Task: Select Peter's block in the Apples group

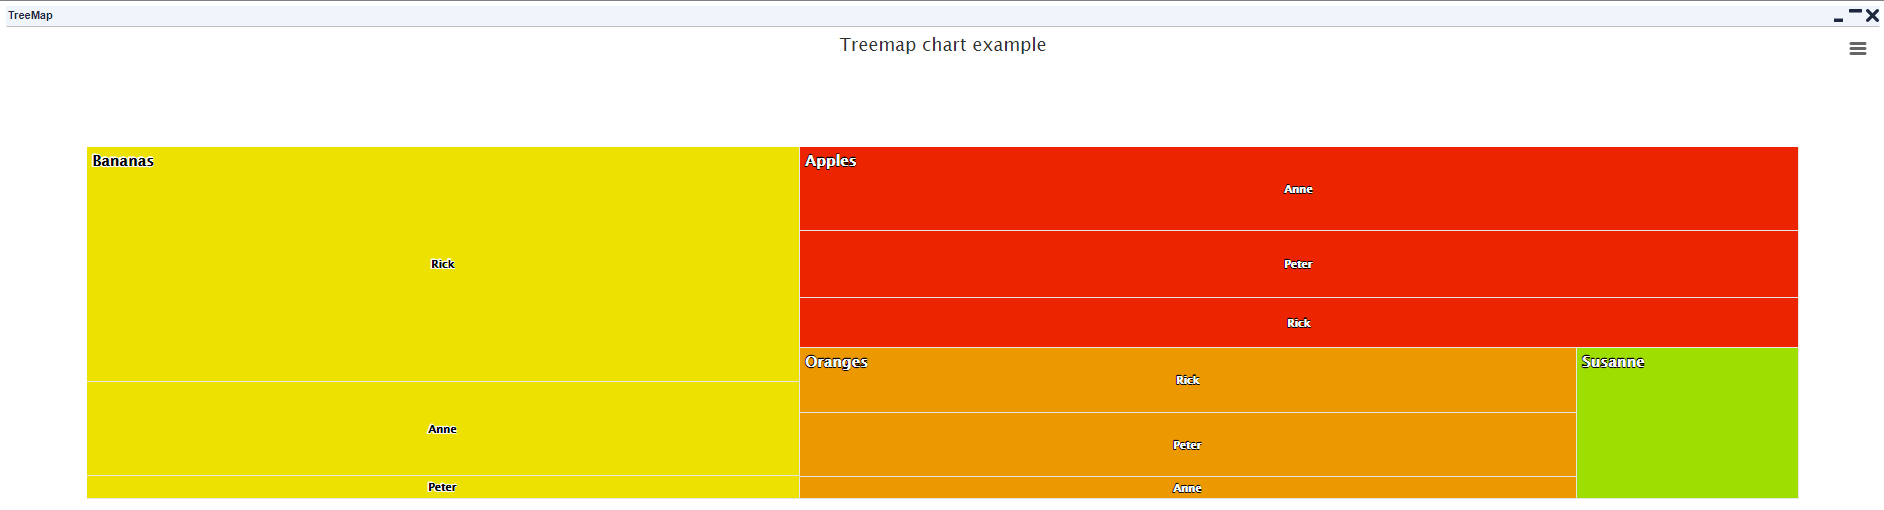Action: click(x=1298, y=264)
